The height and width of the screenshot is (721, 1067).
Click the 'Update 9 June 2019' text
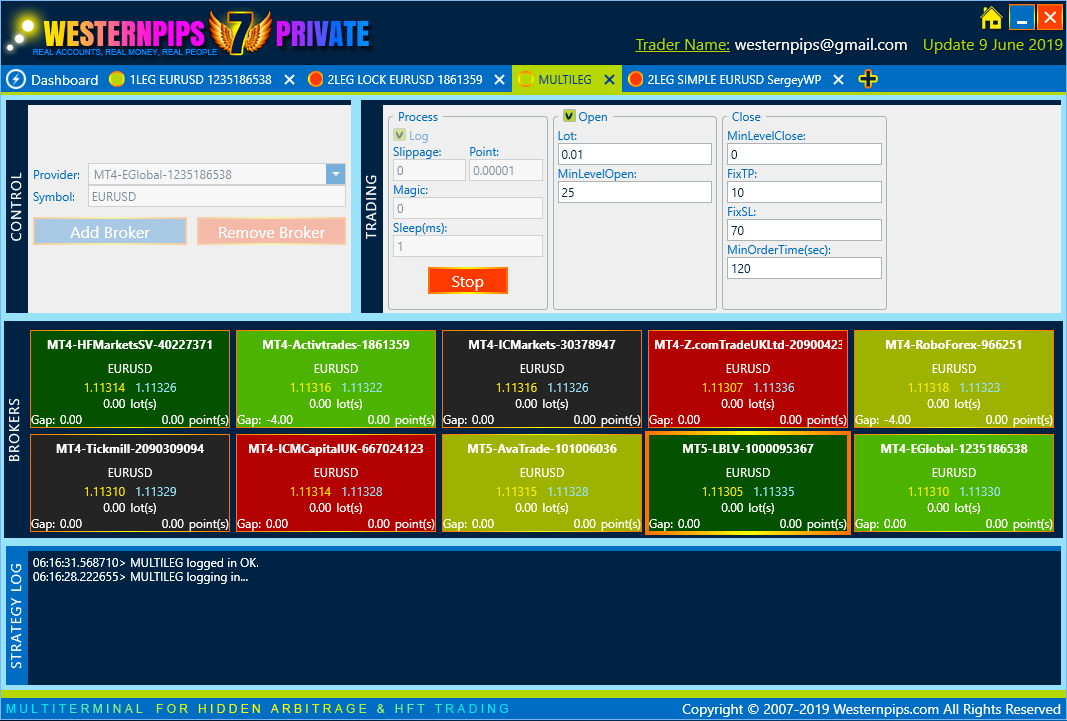(992, 45)
